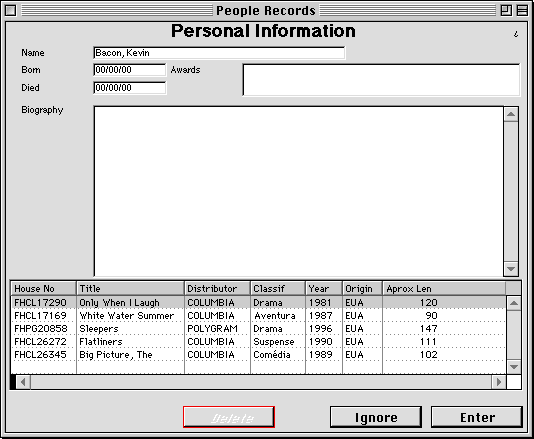
Task: Click Biography scrollbar up arrow
Action: (x=511, y=114)
